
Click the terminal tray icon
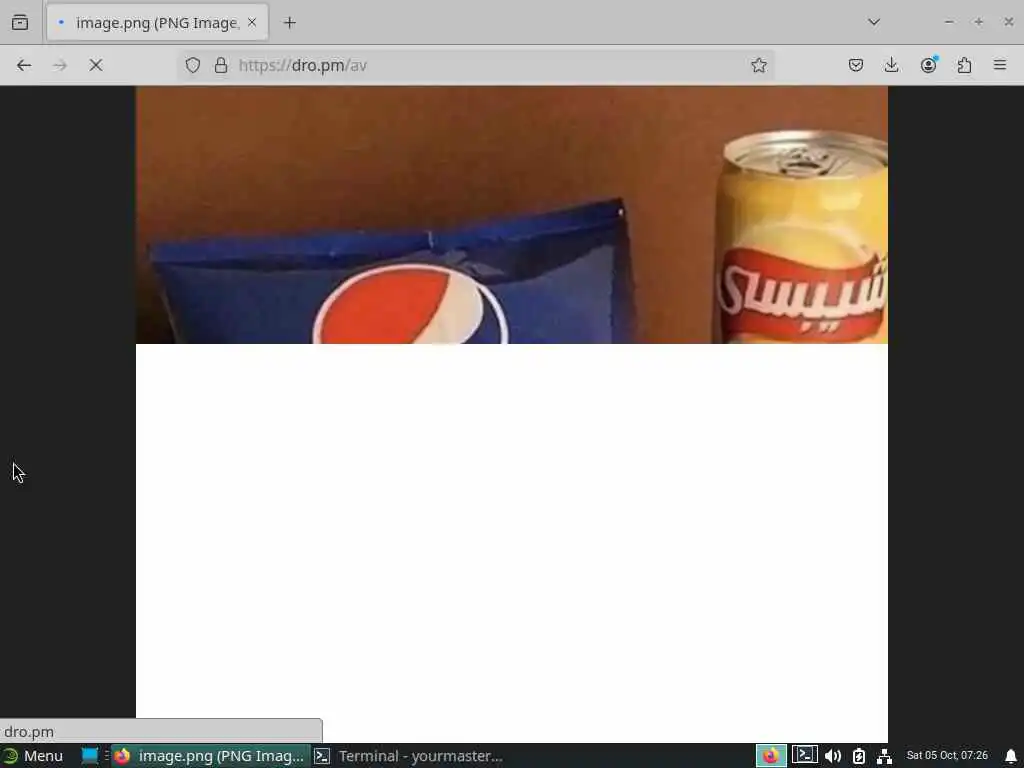pyautogui.click(x=805, y=756)
